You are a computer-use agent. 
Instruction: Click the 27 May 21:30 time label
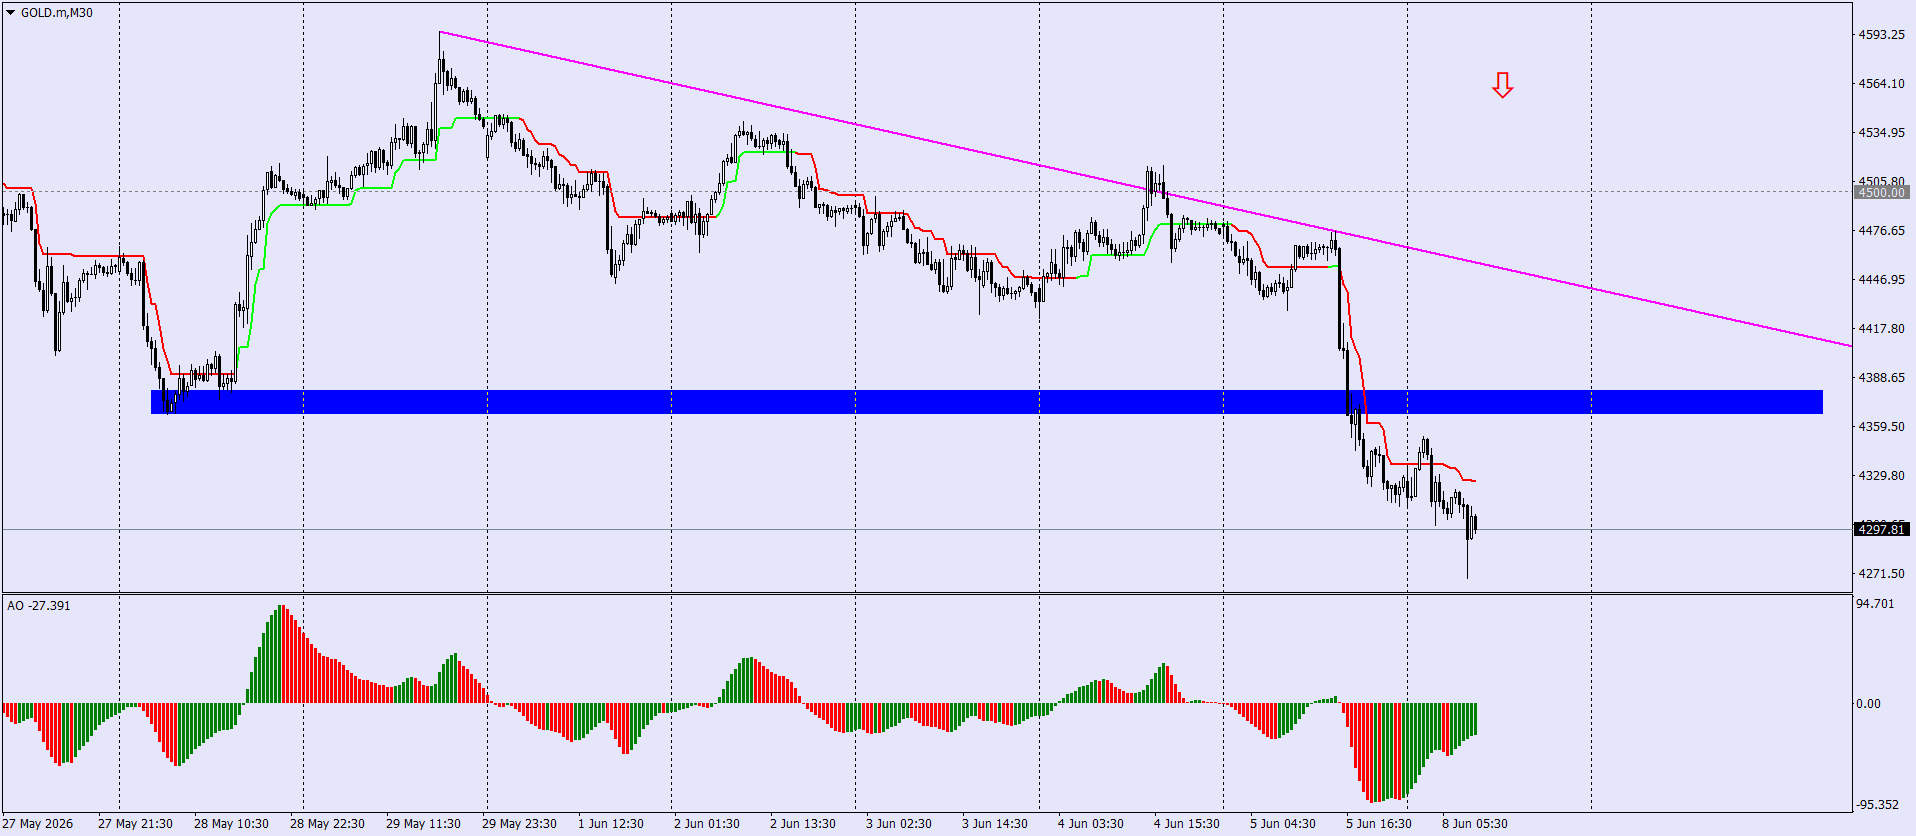135,824
